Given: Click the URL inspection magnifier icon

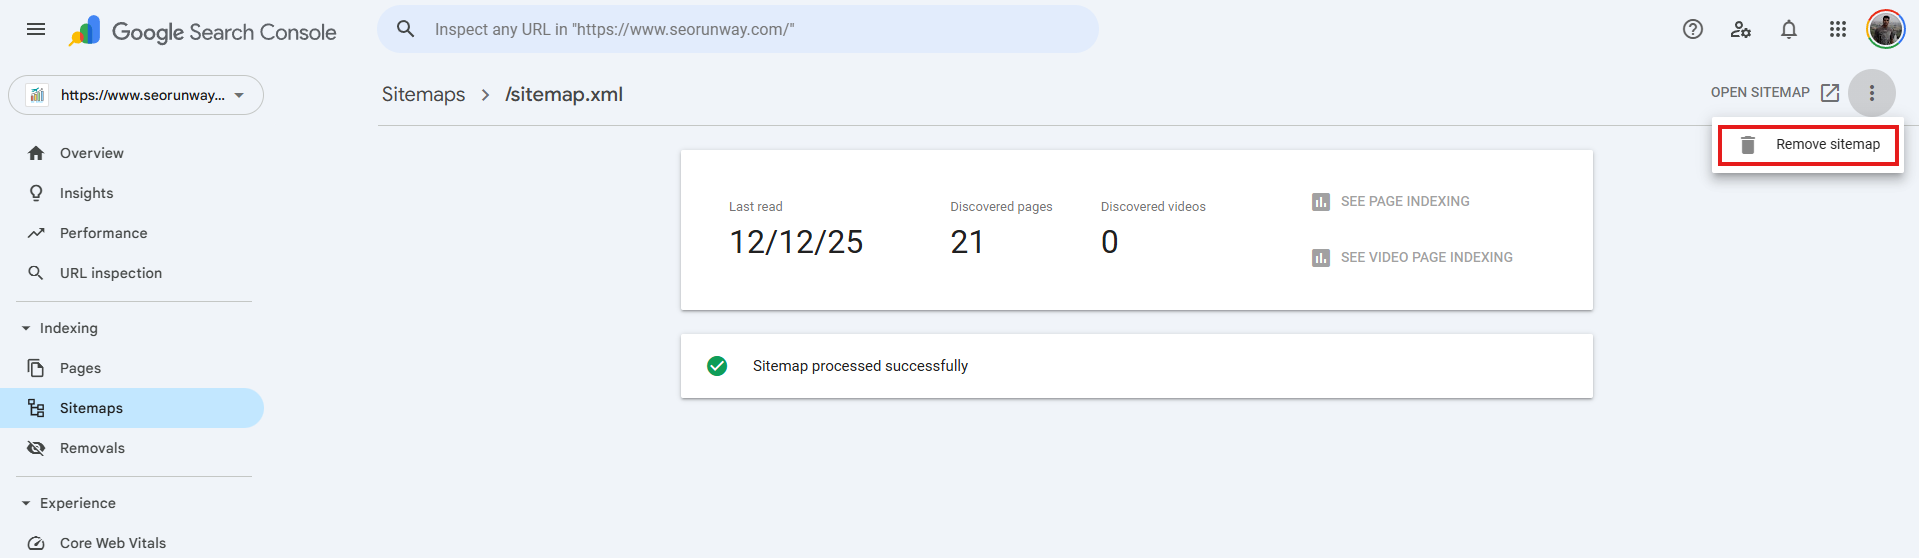Looking at the screenshot, I should click(x=36, y=273).
